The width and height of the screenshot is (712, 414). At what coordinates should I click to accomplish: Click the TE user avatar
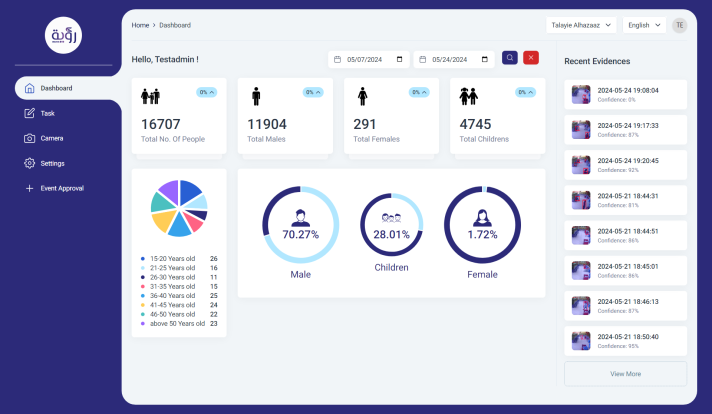click(680, 25)
